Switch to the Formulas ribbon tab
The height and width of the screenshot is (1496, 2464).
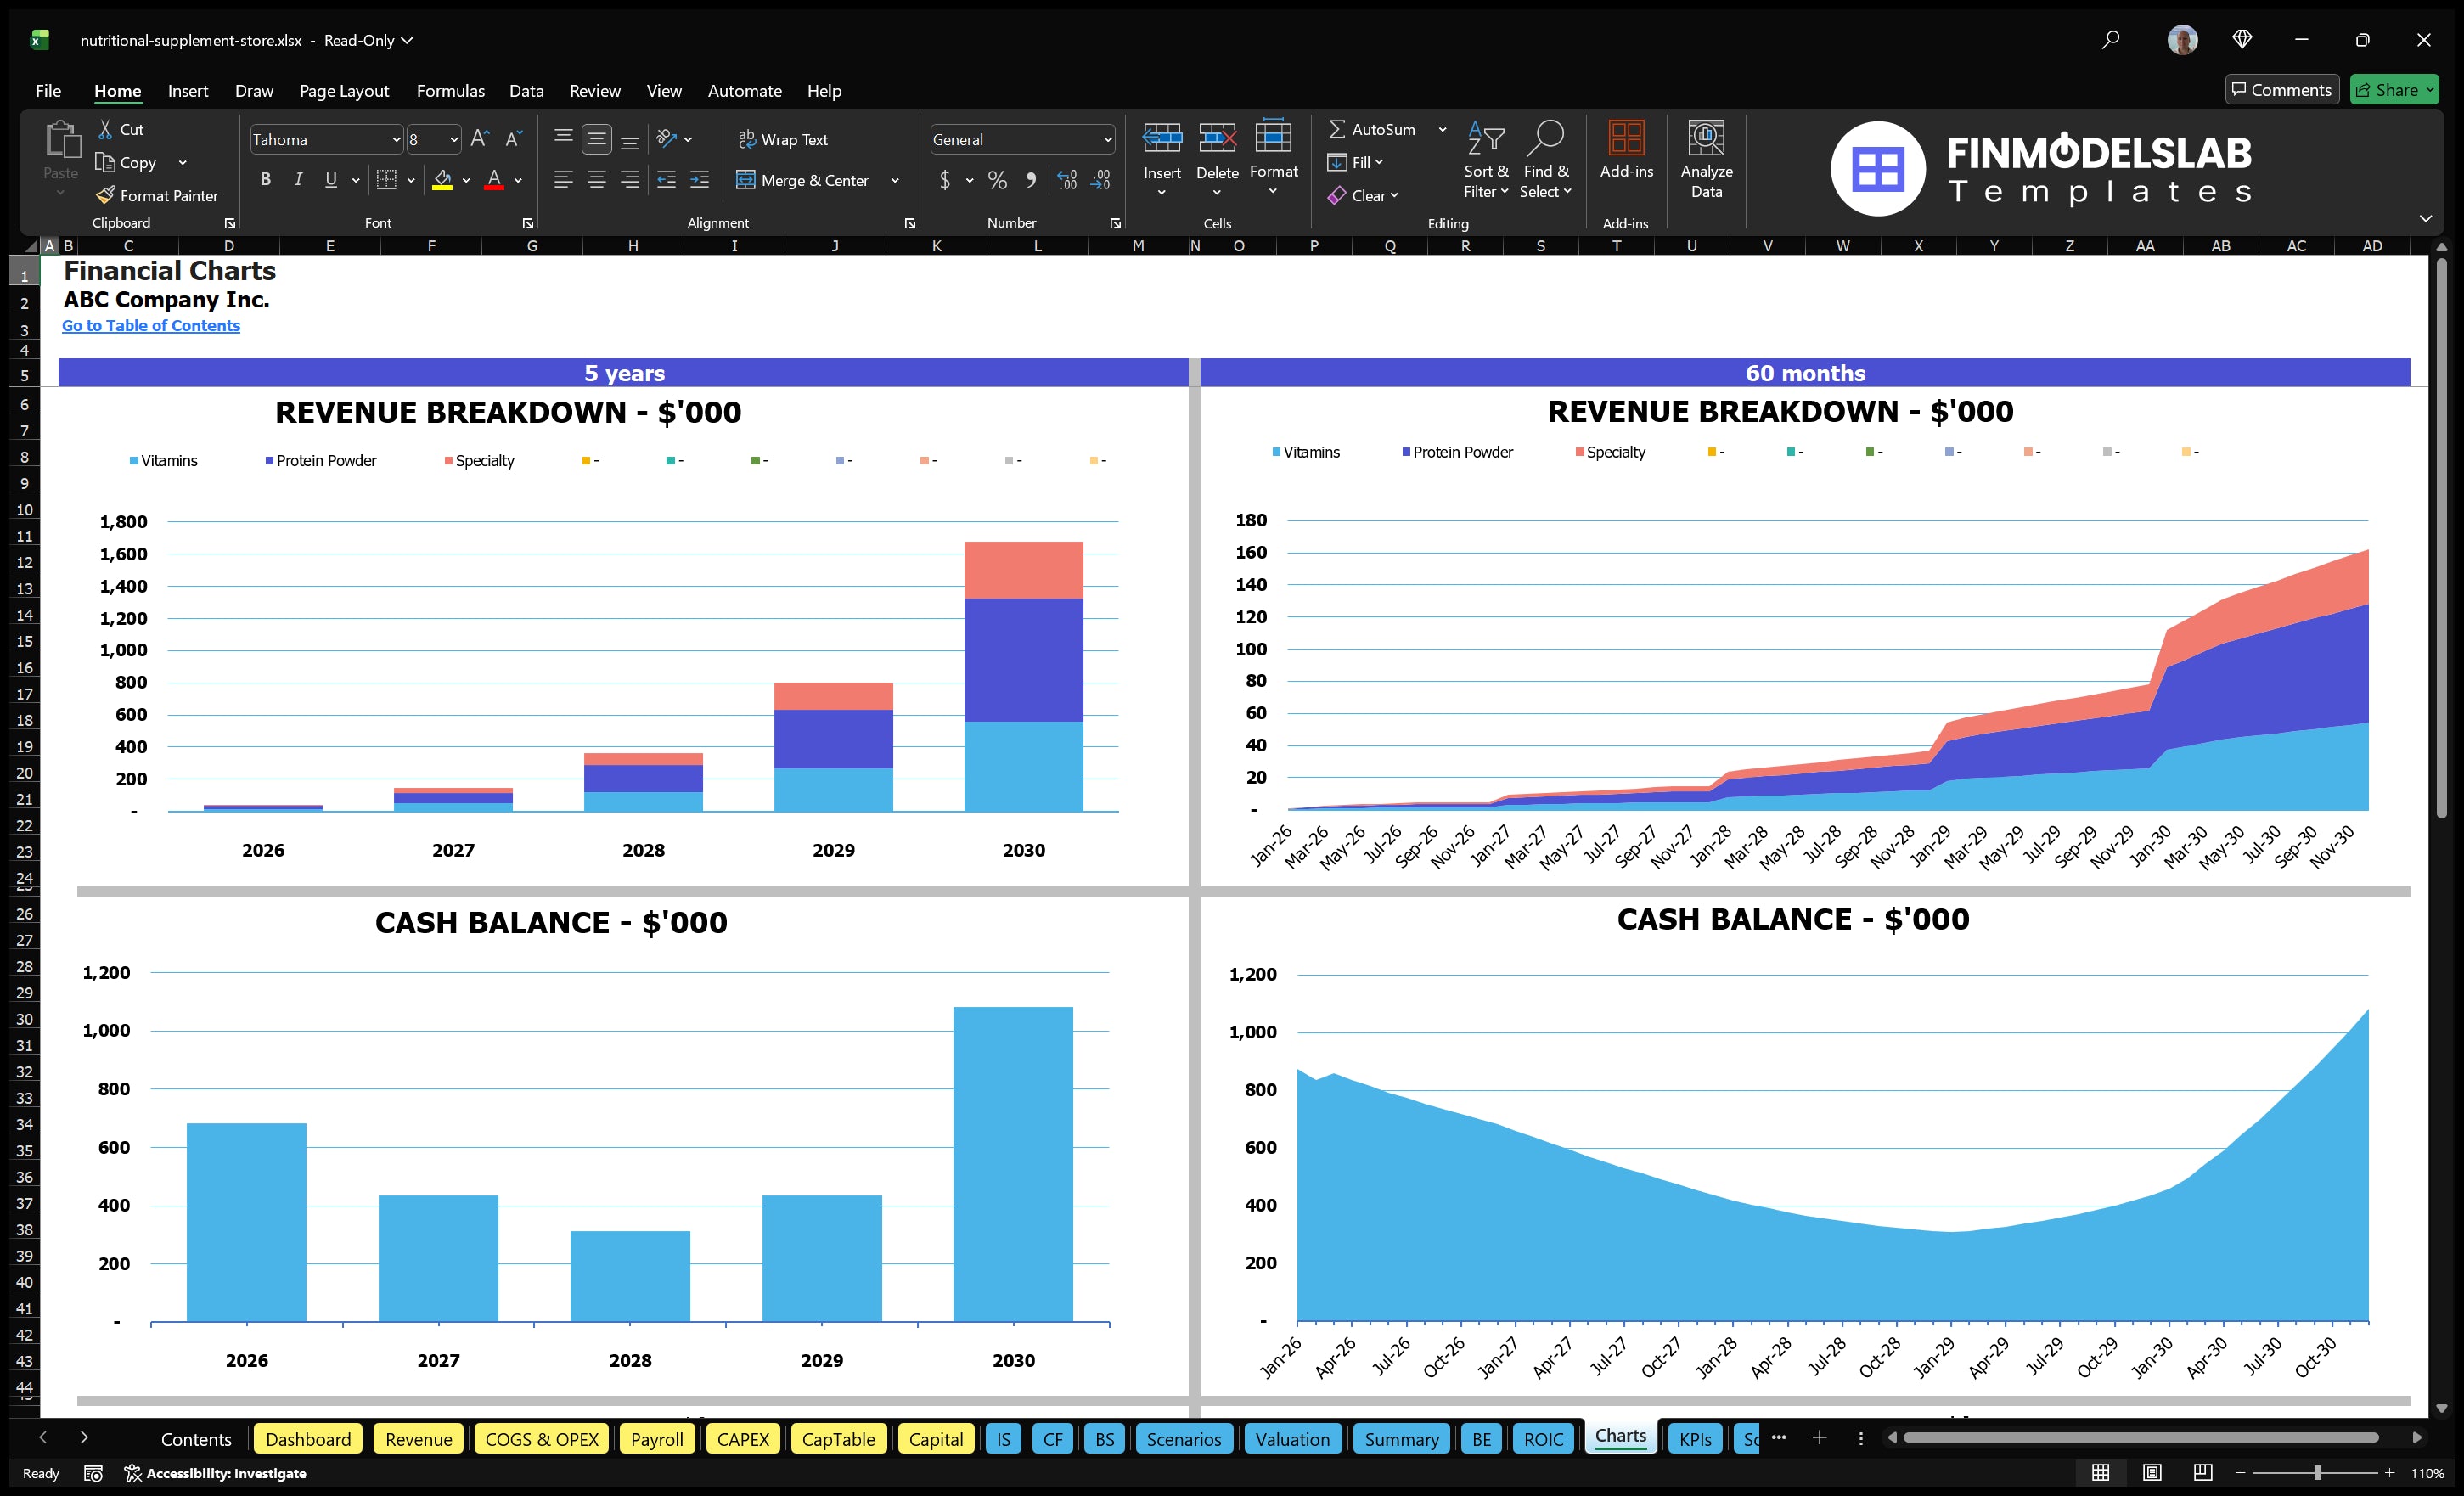coord(450,91)
